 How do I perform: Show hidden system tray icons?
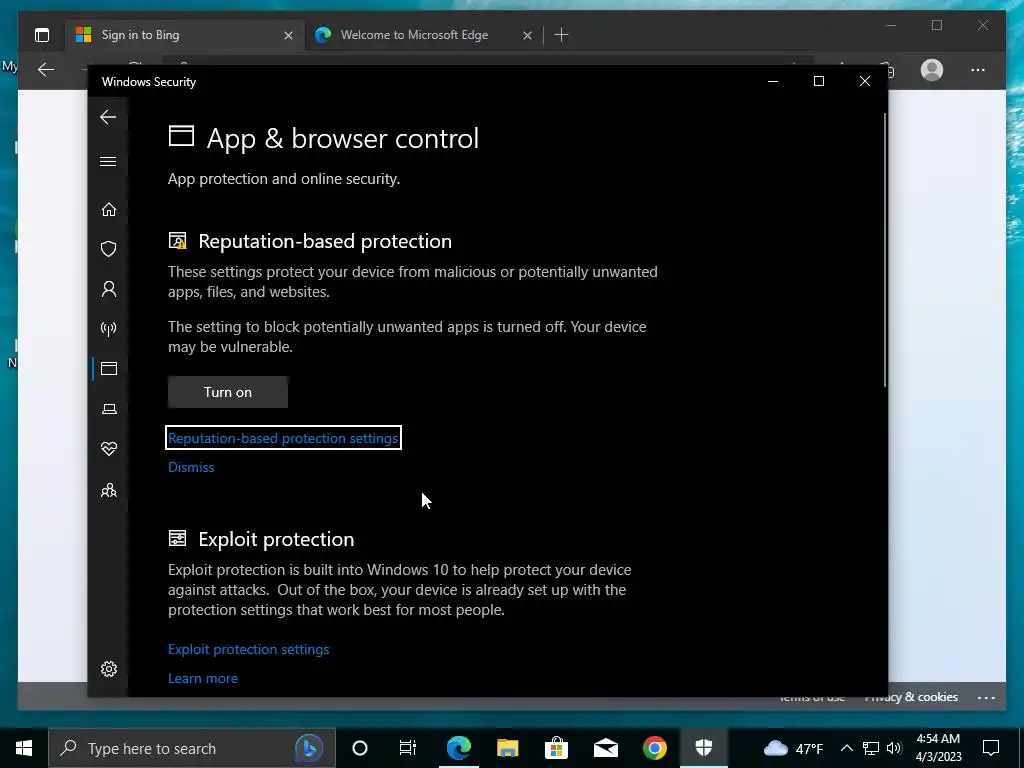point(846,748)
